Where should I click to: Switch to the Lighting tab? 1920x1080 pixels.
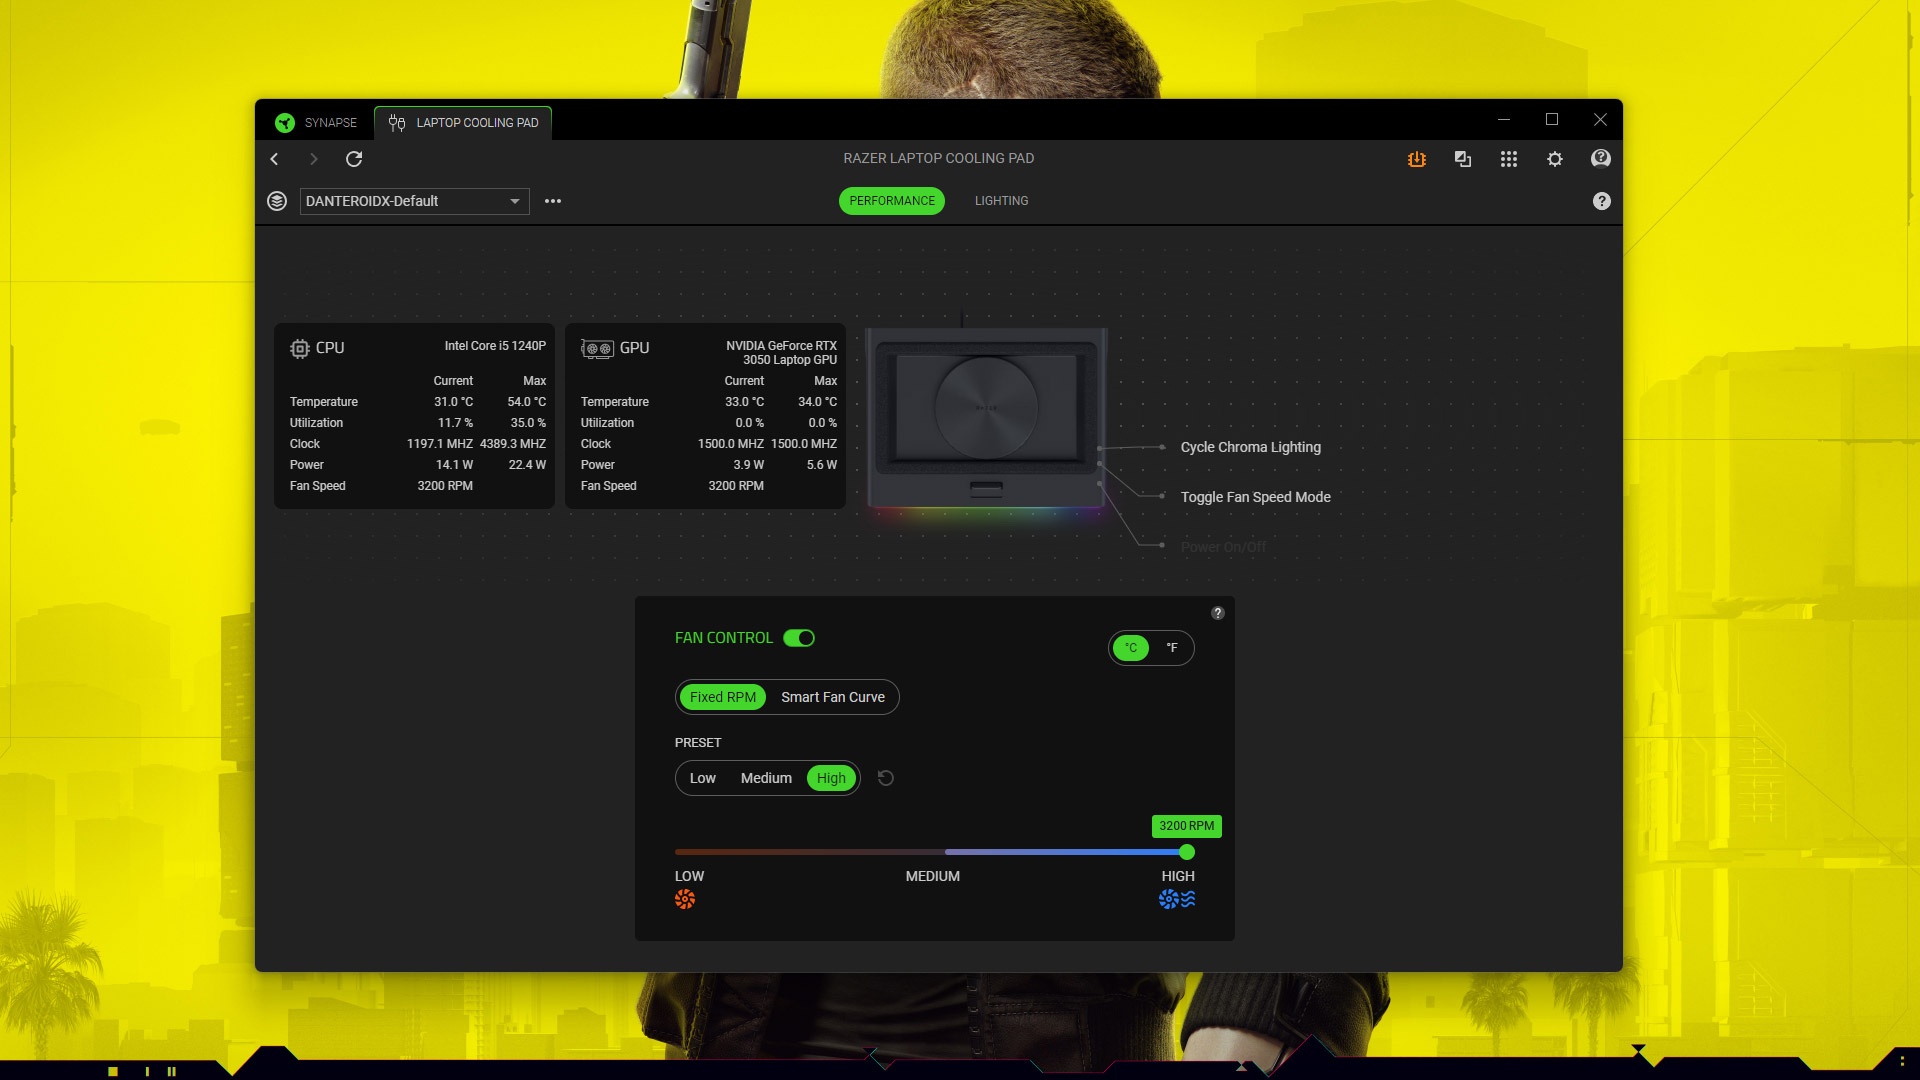pyautogui.click(x=1001, y=201)
